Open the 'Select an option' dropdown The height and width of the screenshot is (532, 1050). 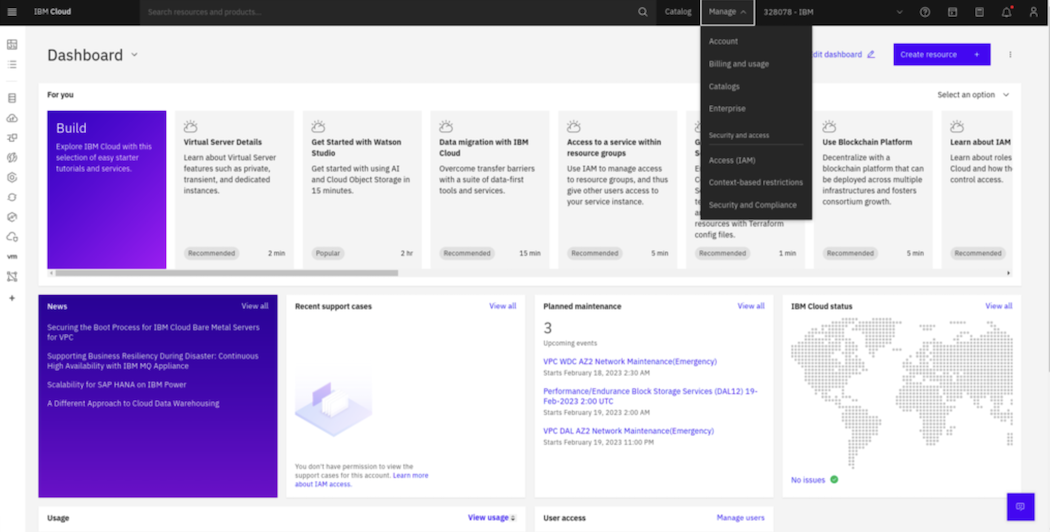click(973, 95)
